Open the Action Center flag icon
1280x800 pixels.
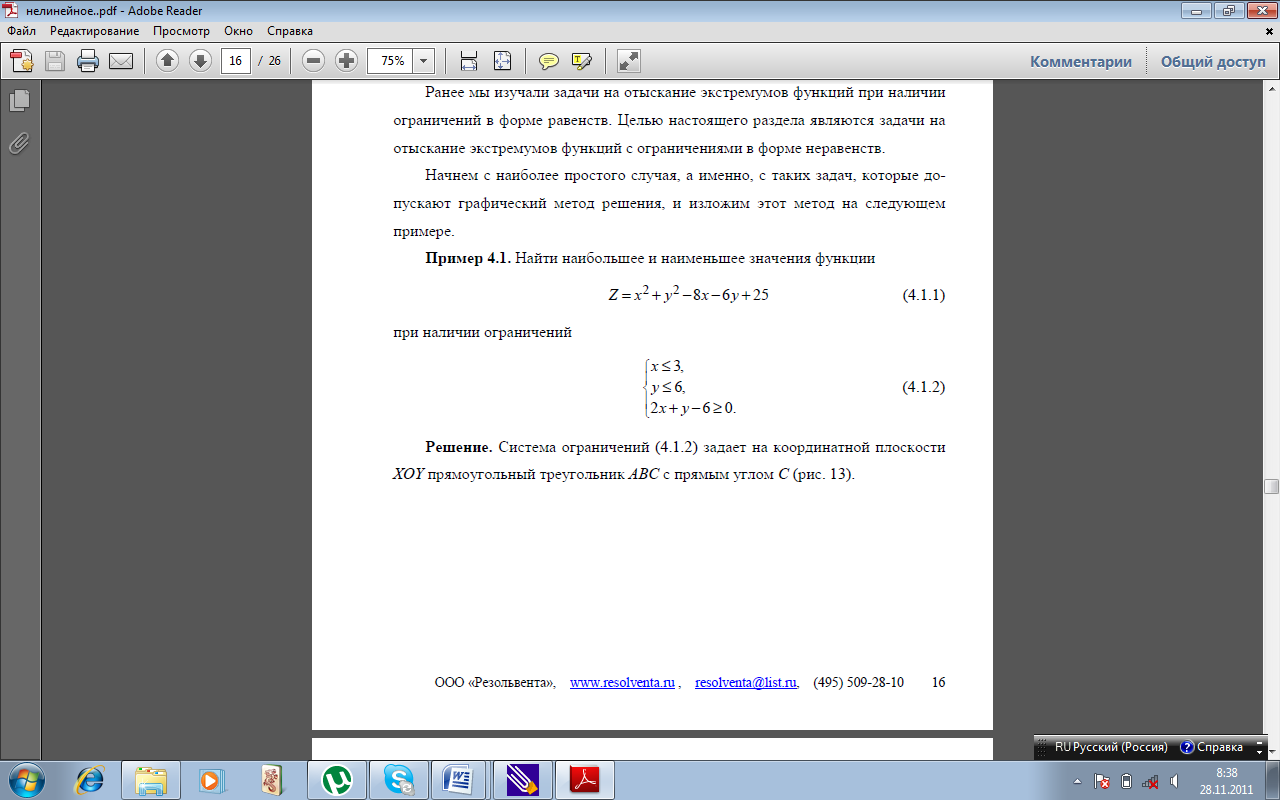point(1102,781)
